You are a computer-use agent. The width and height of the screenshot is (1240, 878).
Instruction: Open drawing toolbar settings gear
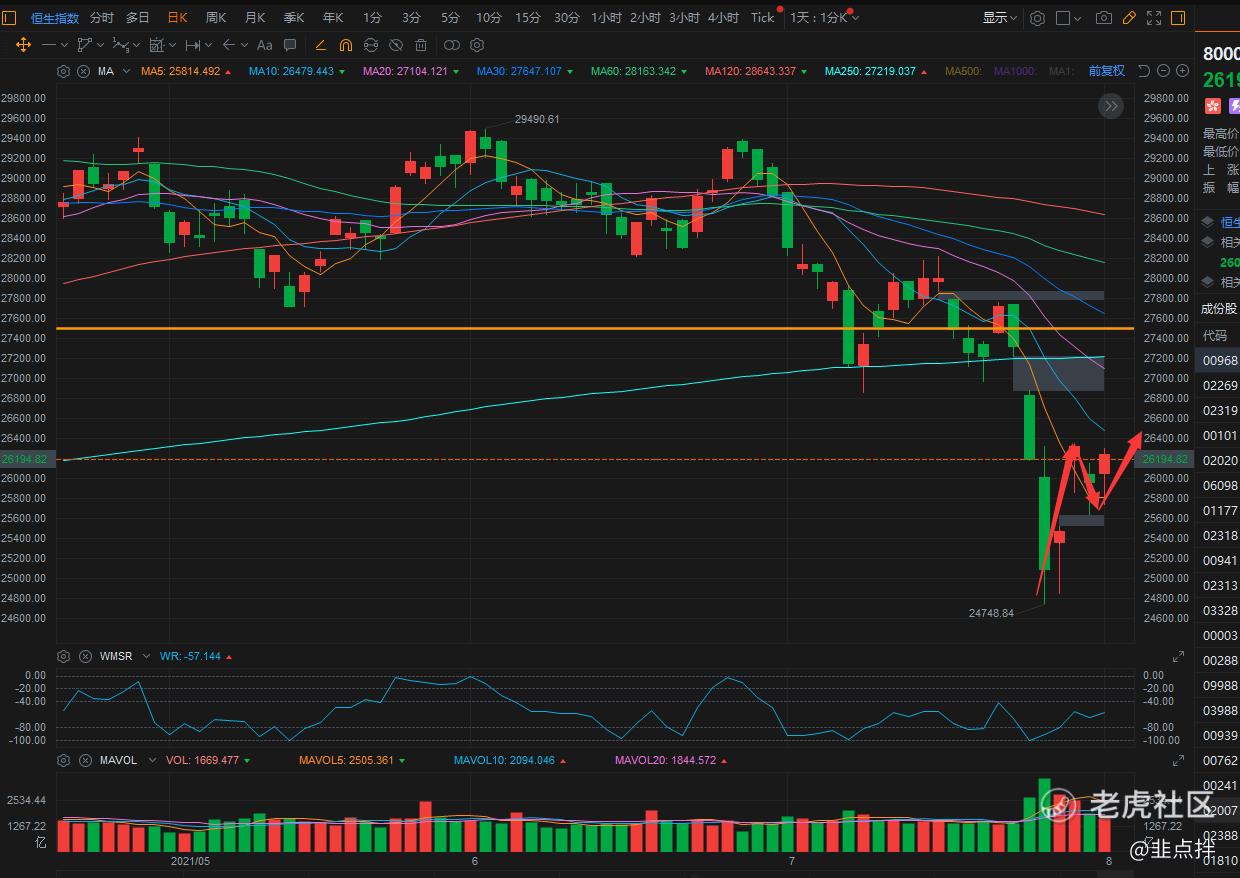477,45
